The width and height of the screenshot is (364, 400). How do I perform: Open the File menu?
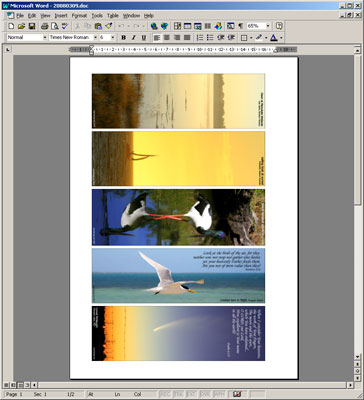coord(20,16)
